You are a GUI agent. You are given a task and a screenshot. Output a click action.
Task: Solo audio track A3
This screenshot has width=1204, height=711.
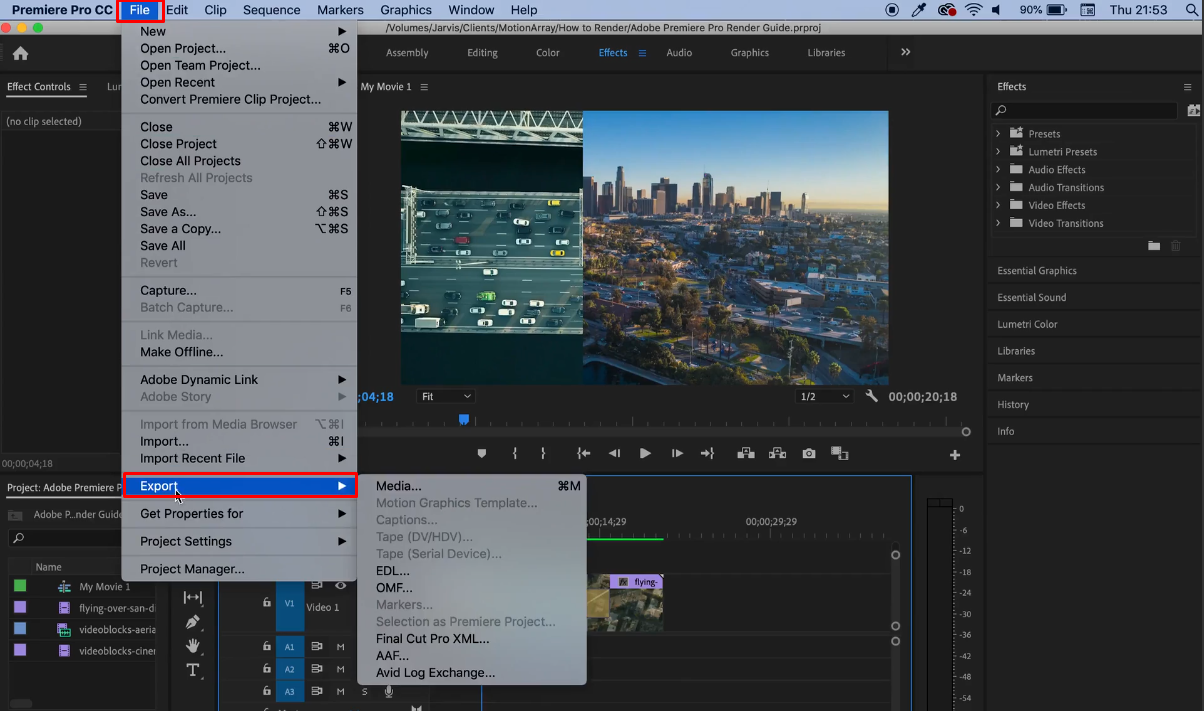coord(364,691)
